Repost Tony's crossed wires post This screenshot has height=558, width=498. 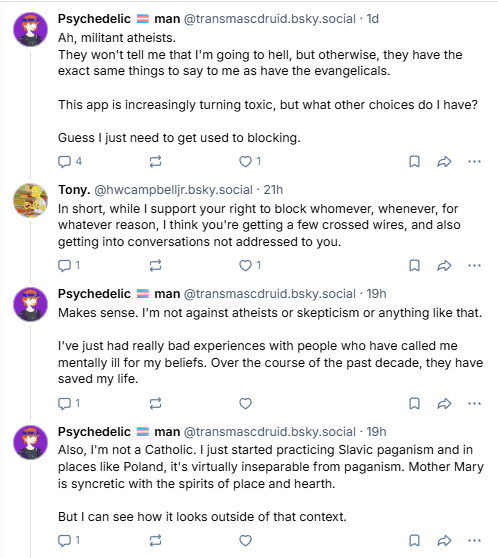[155, 265]
